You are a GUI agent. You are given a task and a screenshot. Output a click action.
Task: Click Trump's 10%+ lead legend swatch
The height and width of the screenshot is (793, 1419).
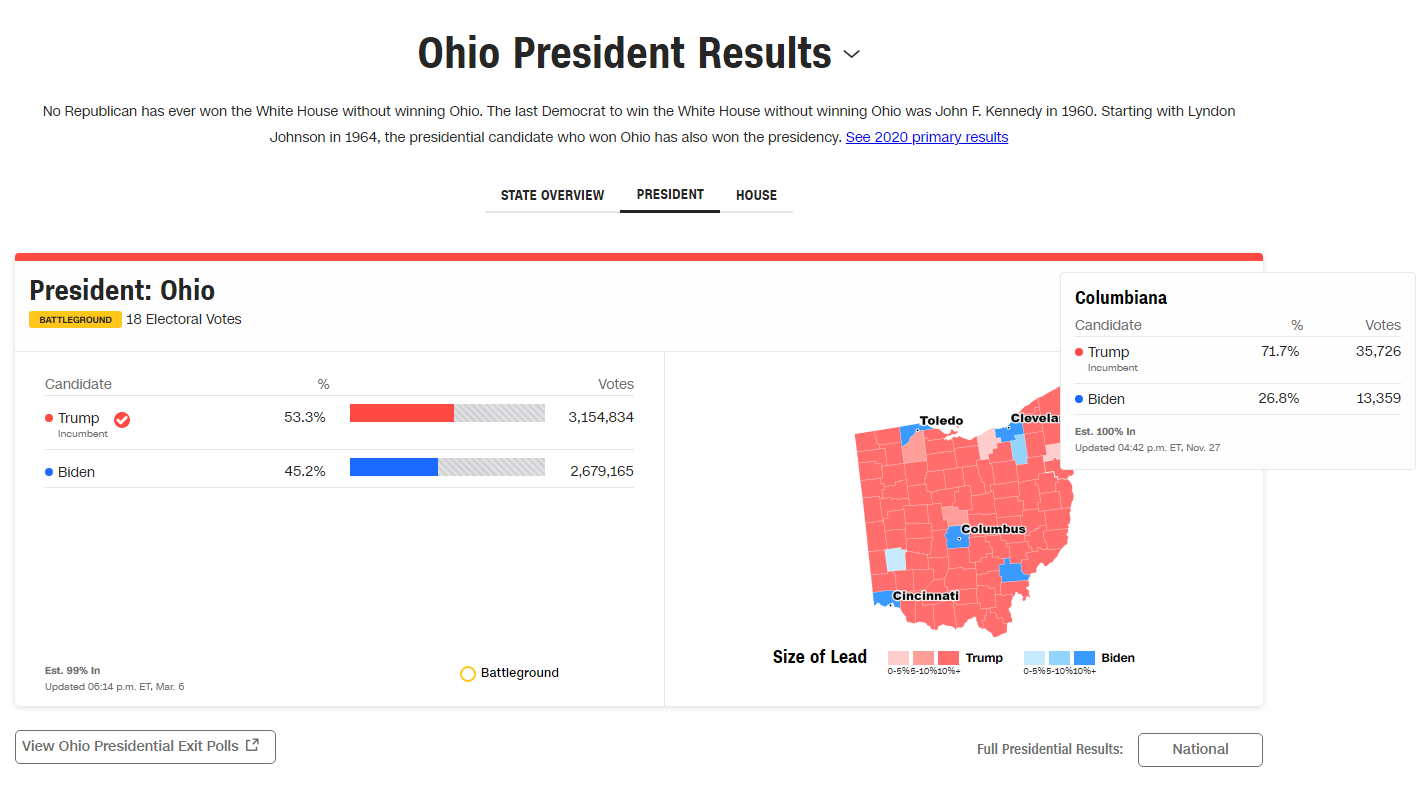tap(948, 658)
